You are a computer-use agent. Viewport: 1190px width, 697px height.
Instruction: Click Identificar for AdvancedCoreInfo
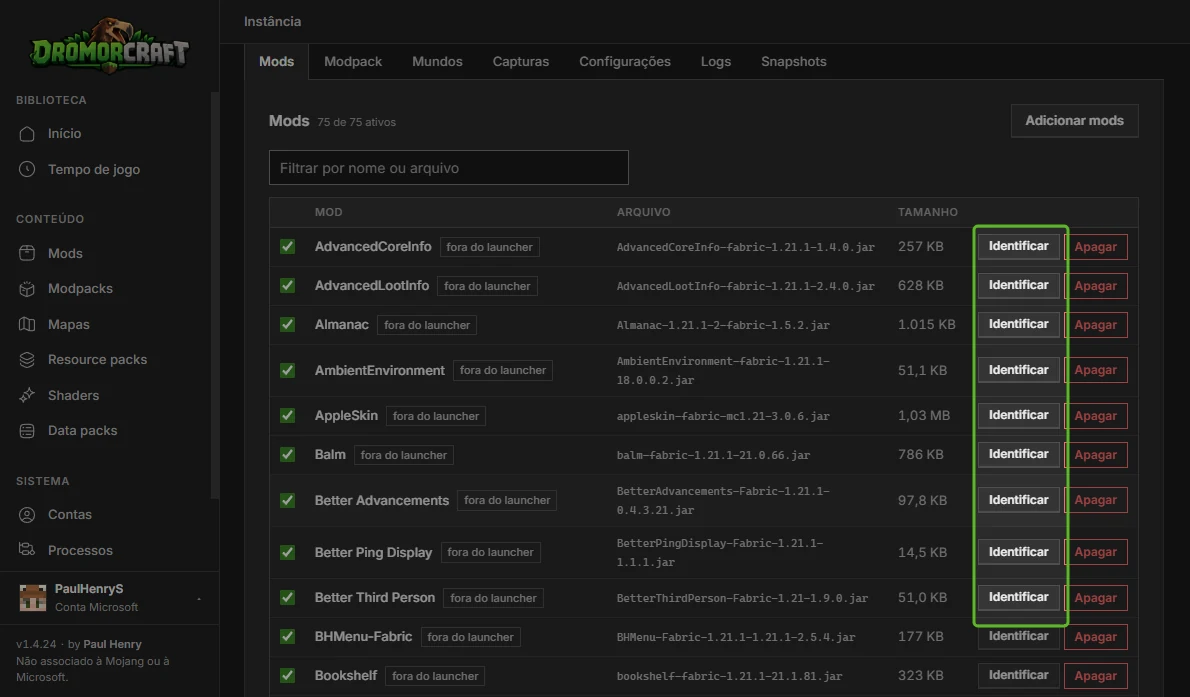coord(1018,247)
